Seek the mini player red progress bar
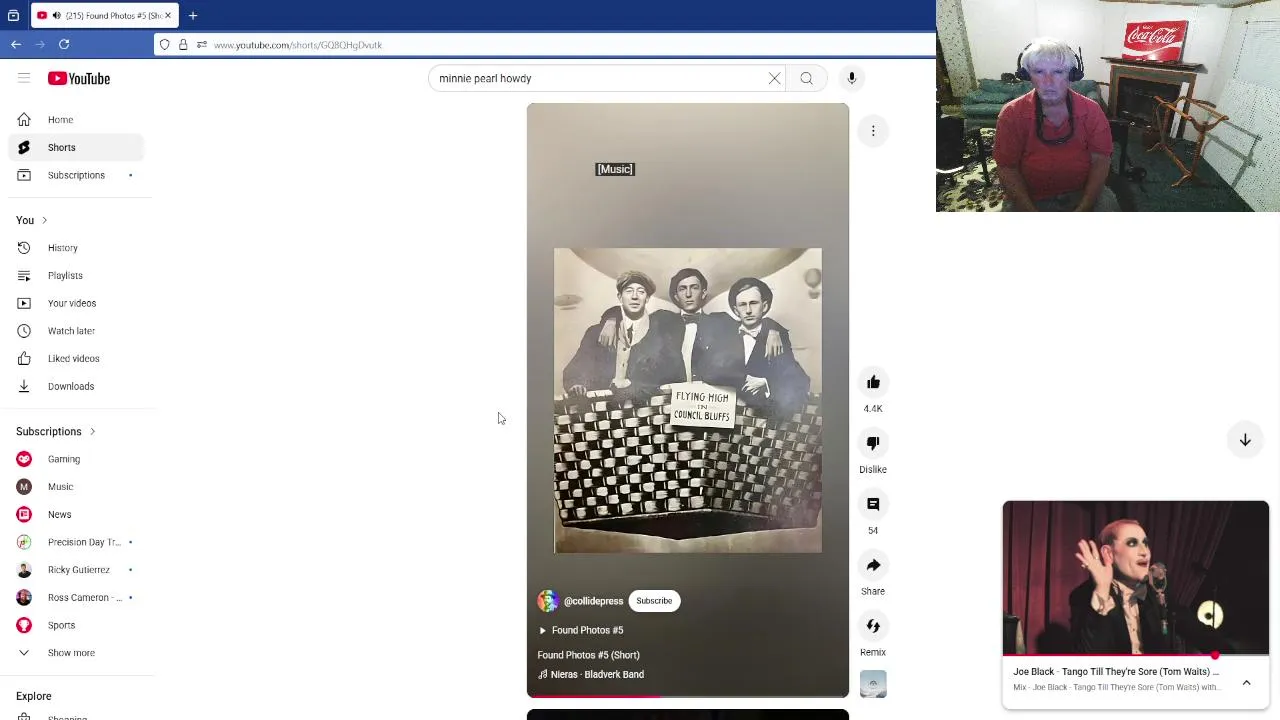The width and height of the screenshot is (1280, 720). point(1136,656)
